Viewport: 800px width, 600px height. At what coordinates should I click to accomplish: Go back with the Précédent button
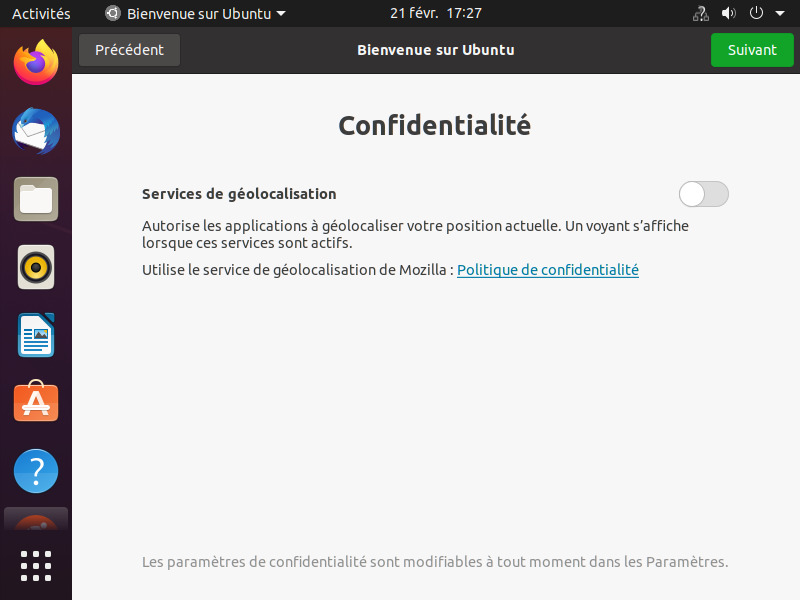129,50
